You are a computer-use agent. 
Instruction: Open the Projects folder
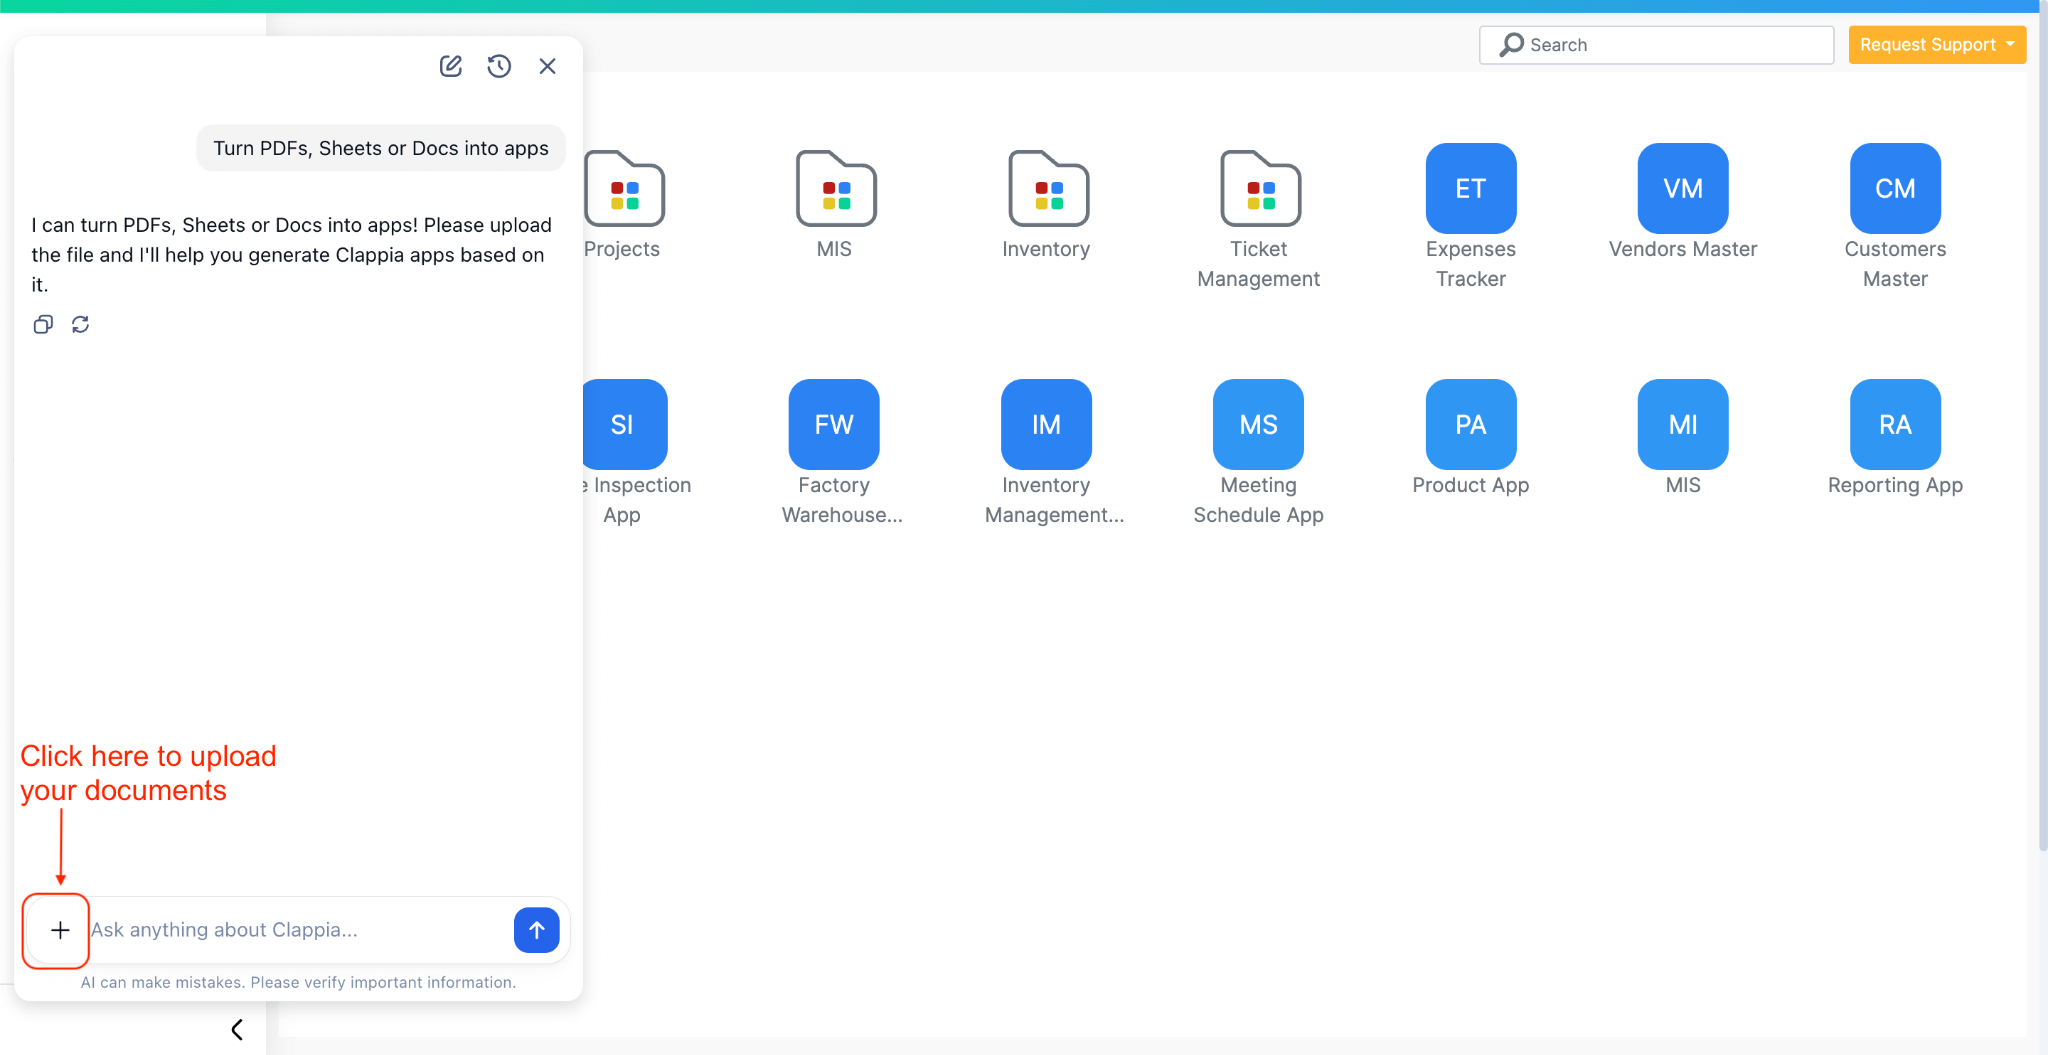coord(624,190)
